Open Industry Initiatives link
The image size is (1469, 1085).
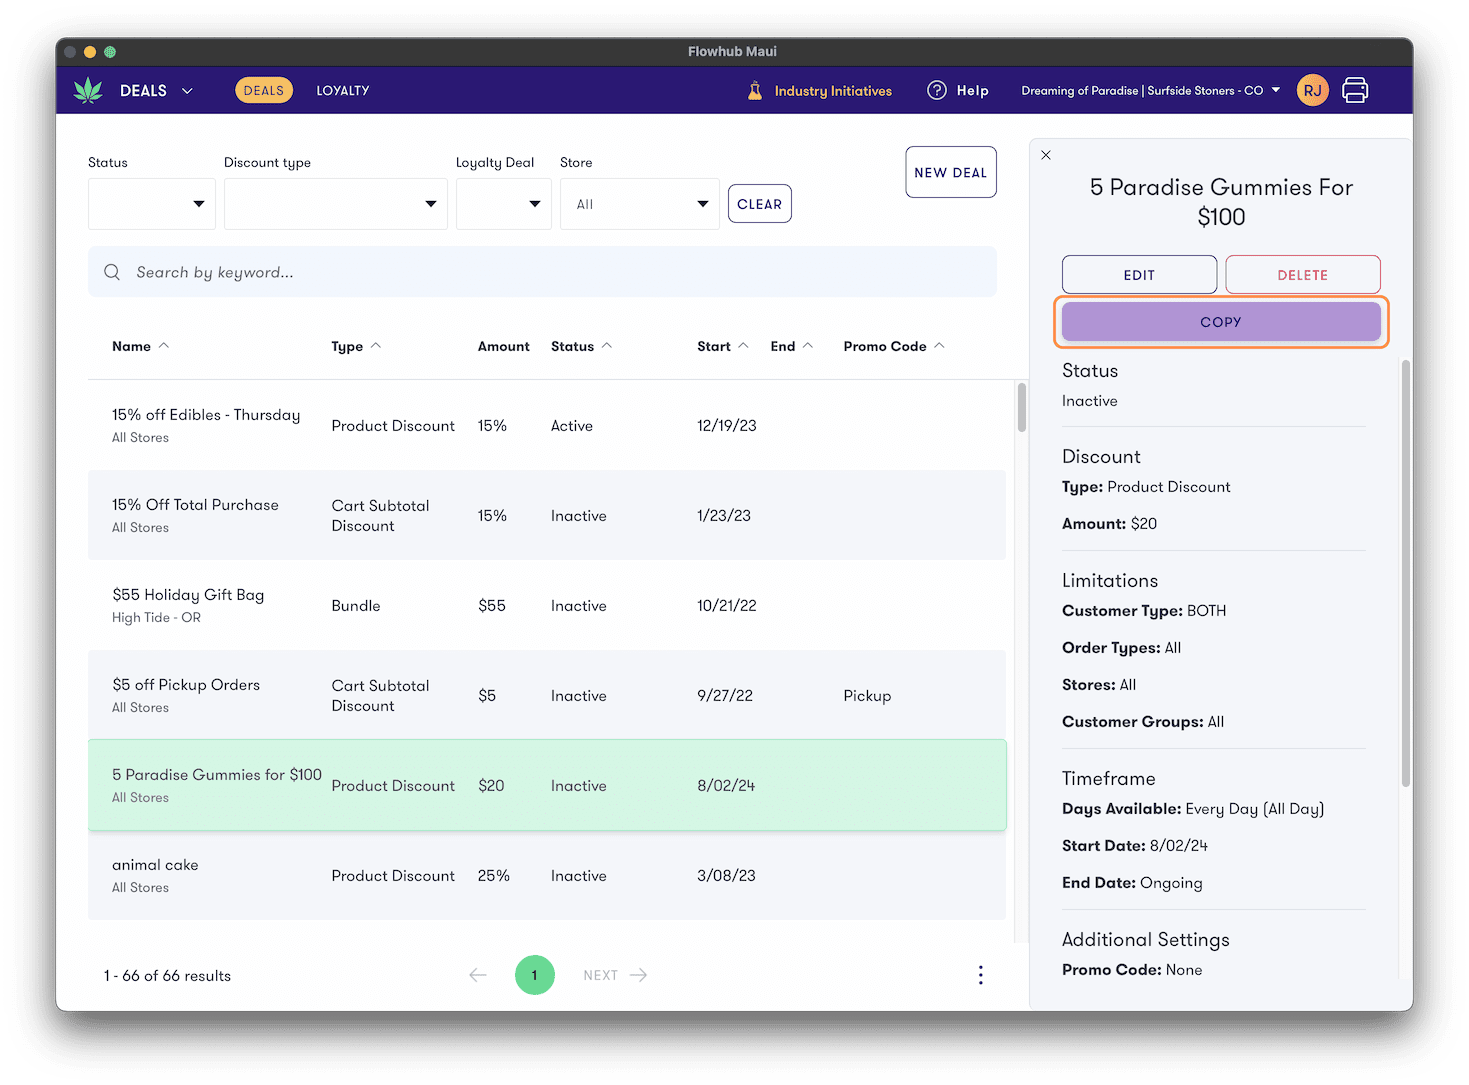pyautogui.click(x=833, y=91)
